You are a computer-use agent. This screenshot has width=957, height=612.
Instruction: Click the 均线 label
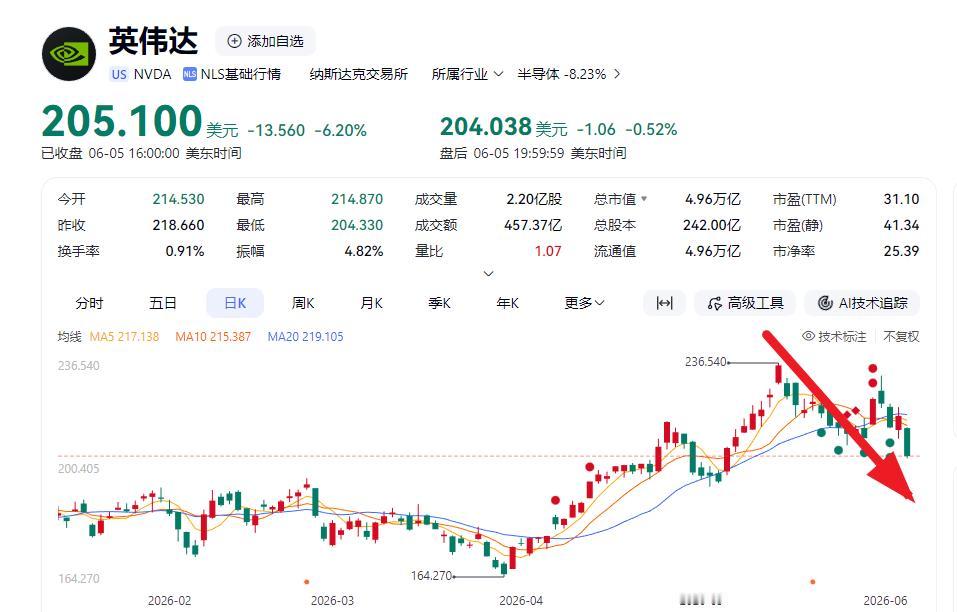click(x=69, y=337)
